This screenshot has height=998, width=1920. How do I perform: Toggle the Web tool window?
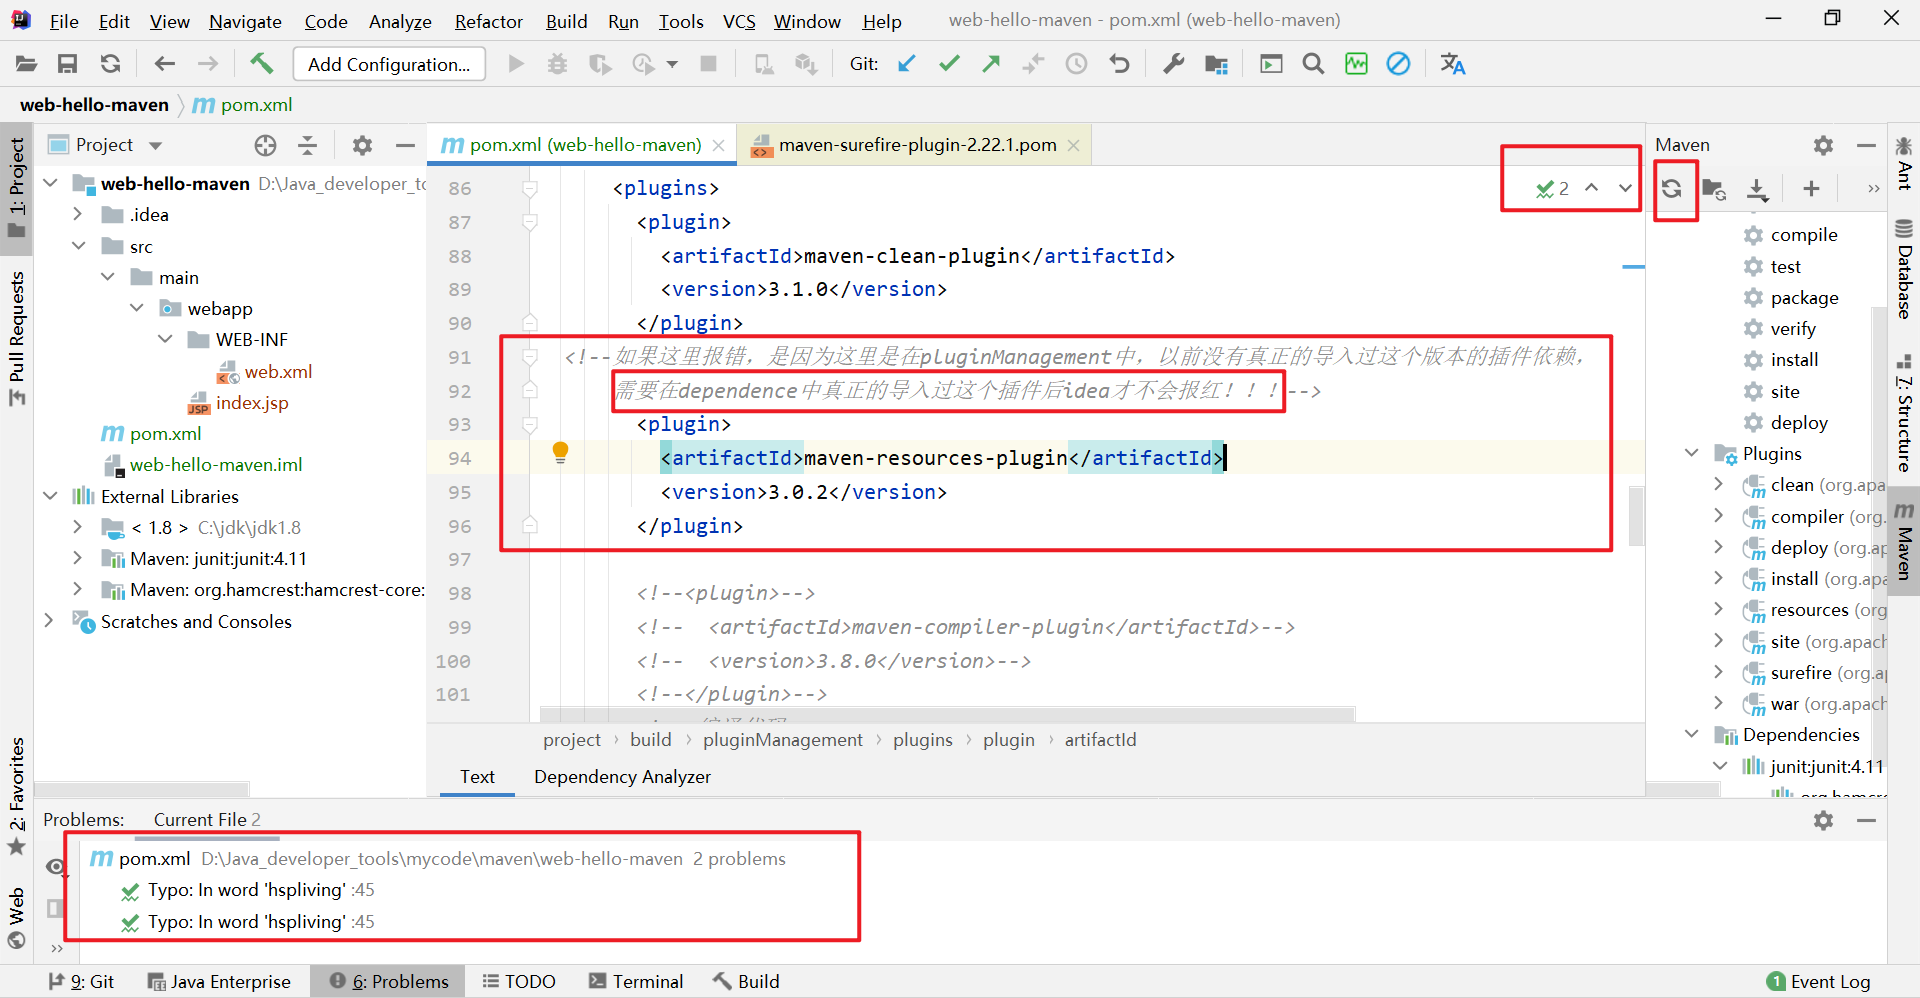tap(17, 918)
